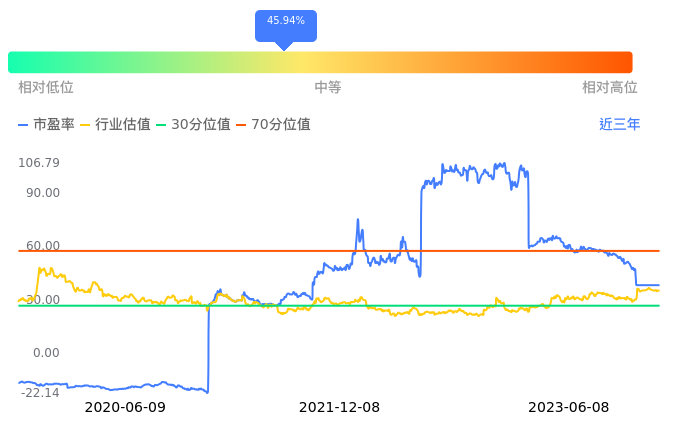Click the 2020-06-09 date axis label

coord(125,408)
